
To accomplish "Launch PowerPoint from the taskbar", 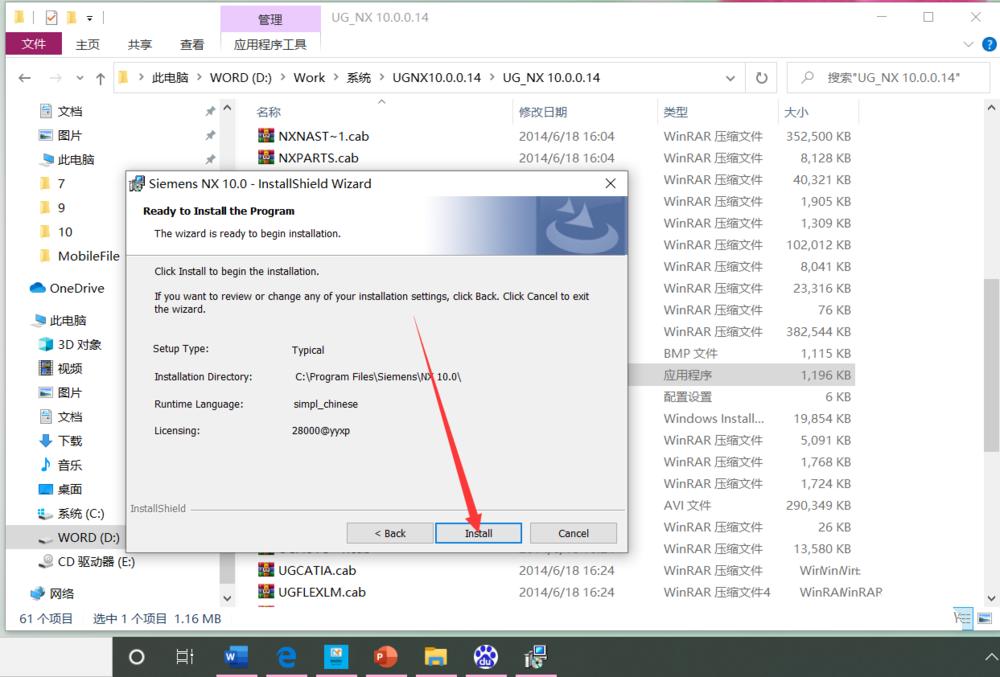I will pyautogui.click(x=386, y=657).
